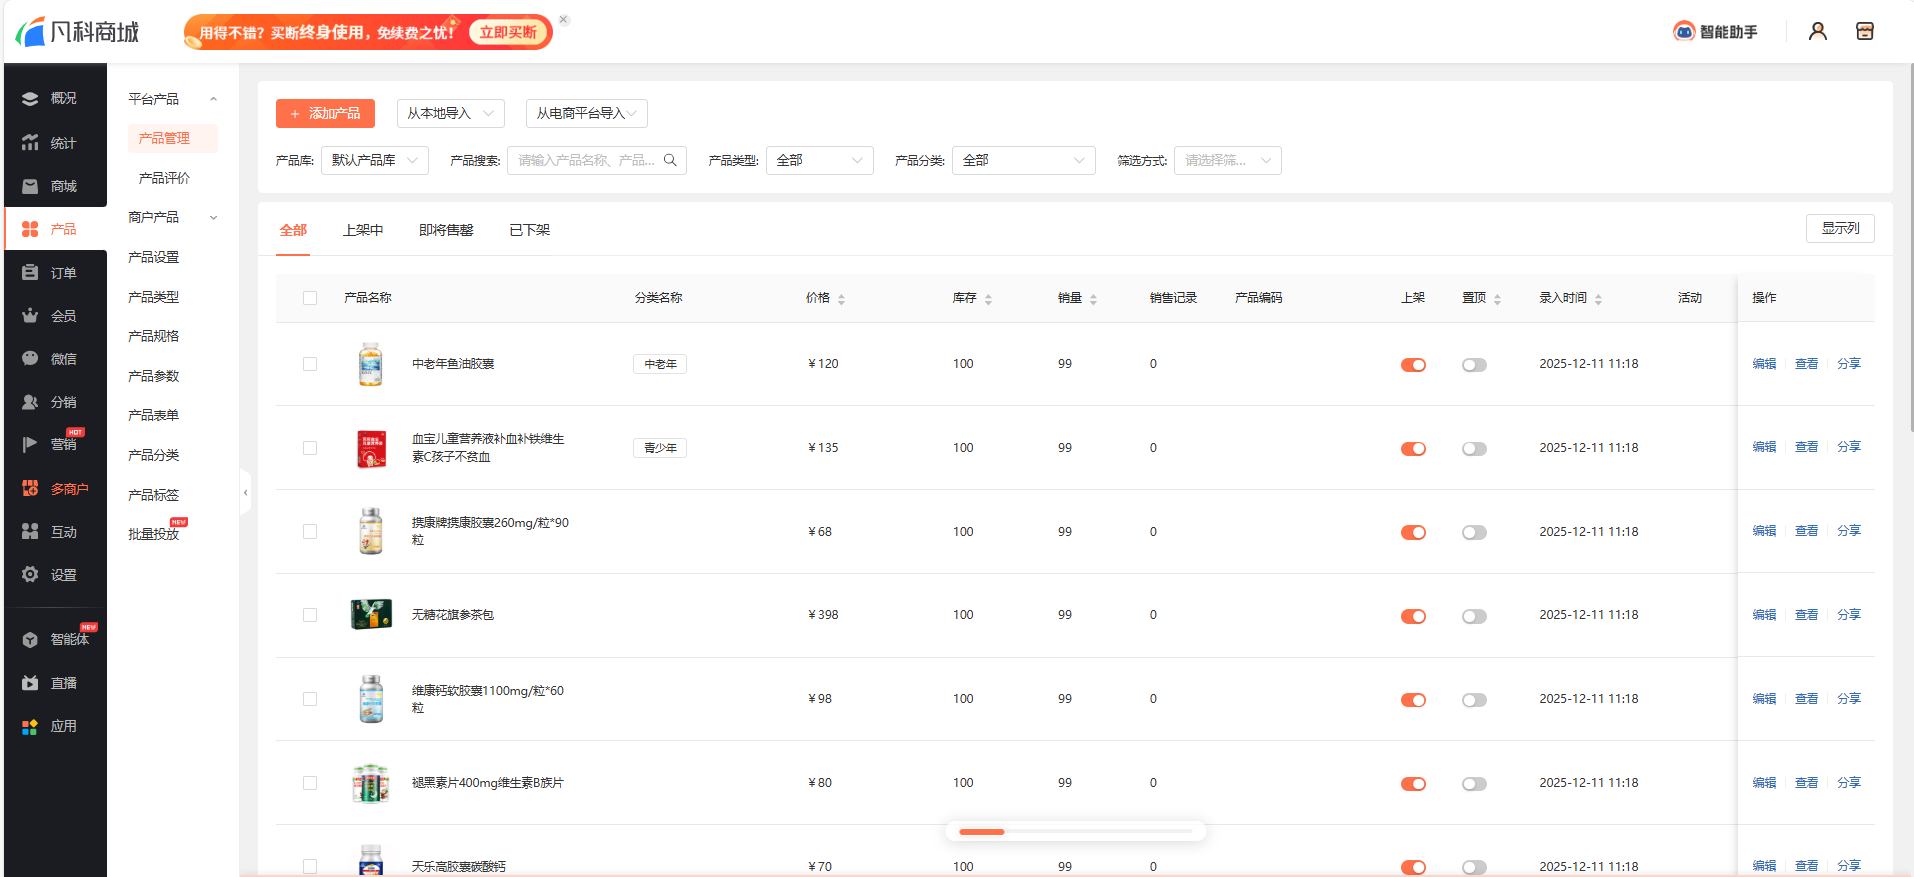The image size is (1914, 877).
Task: Click the 添加产品 button
Action: click(x=325, y=114)
